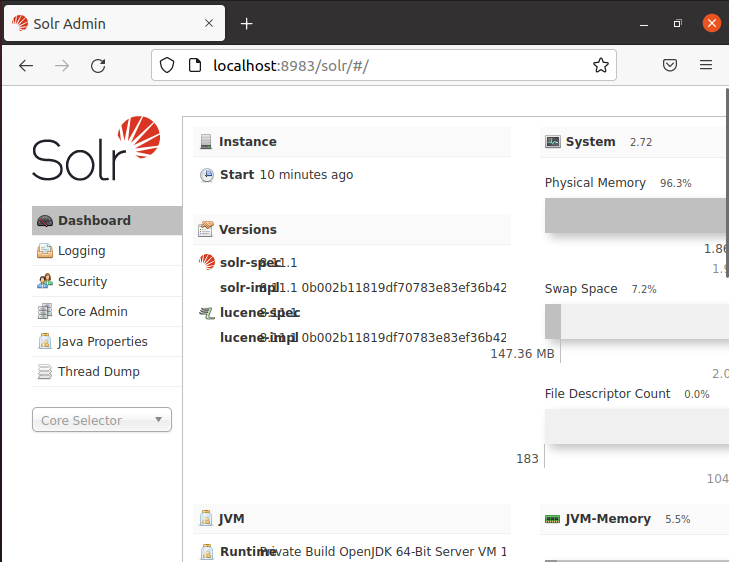Click the Thread Dump stack icon

point(45,371)
